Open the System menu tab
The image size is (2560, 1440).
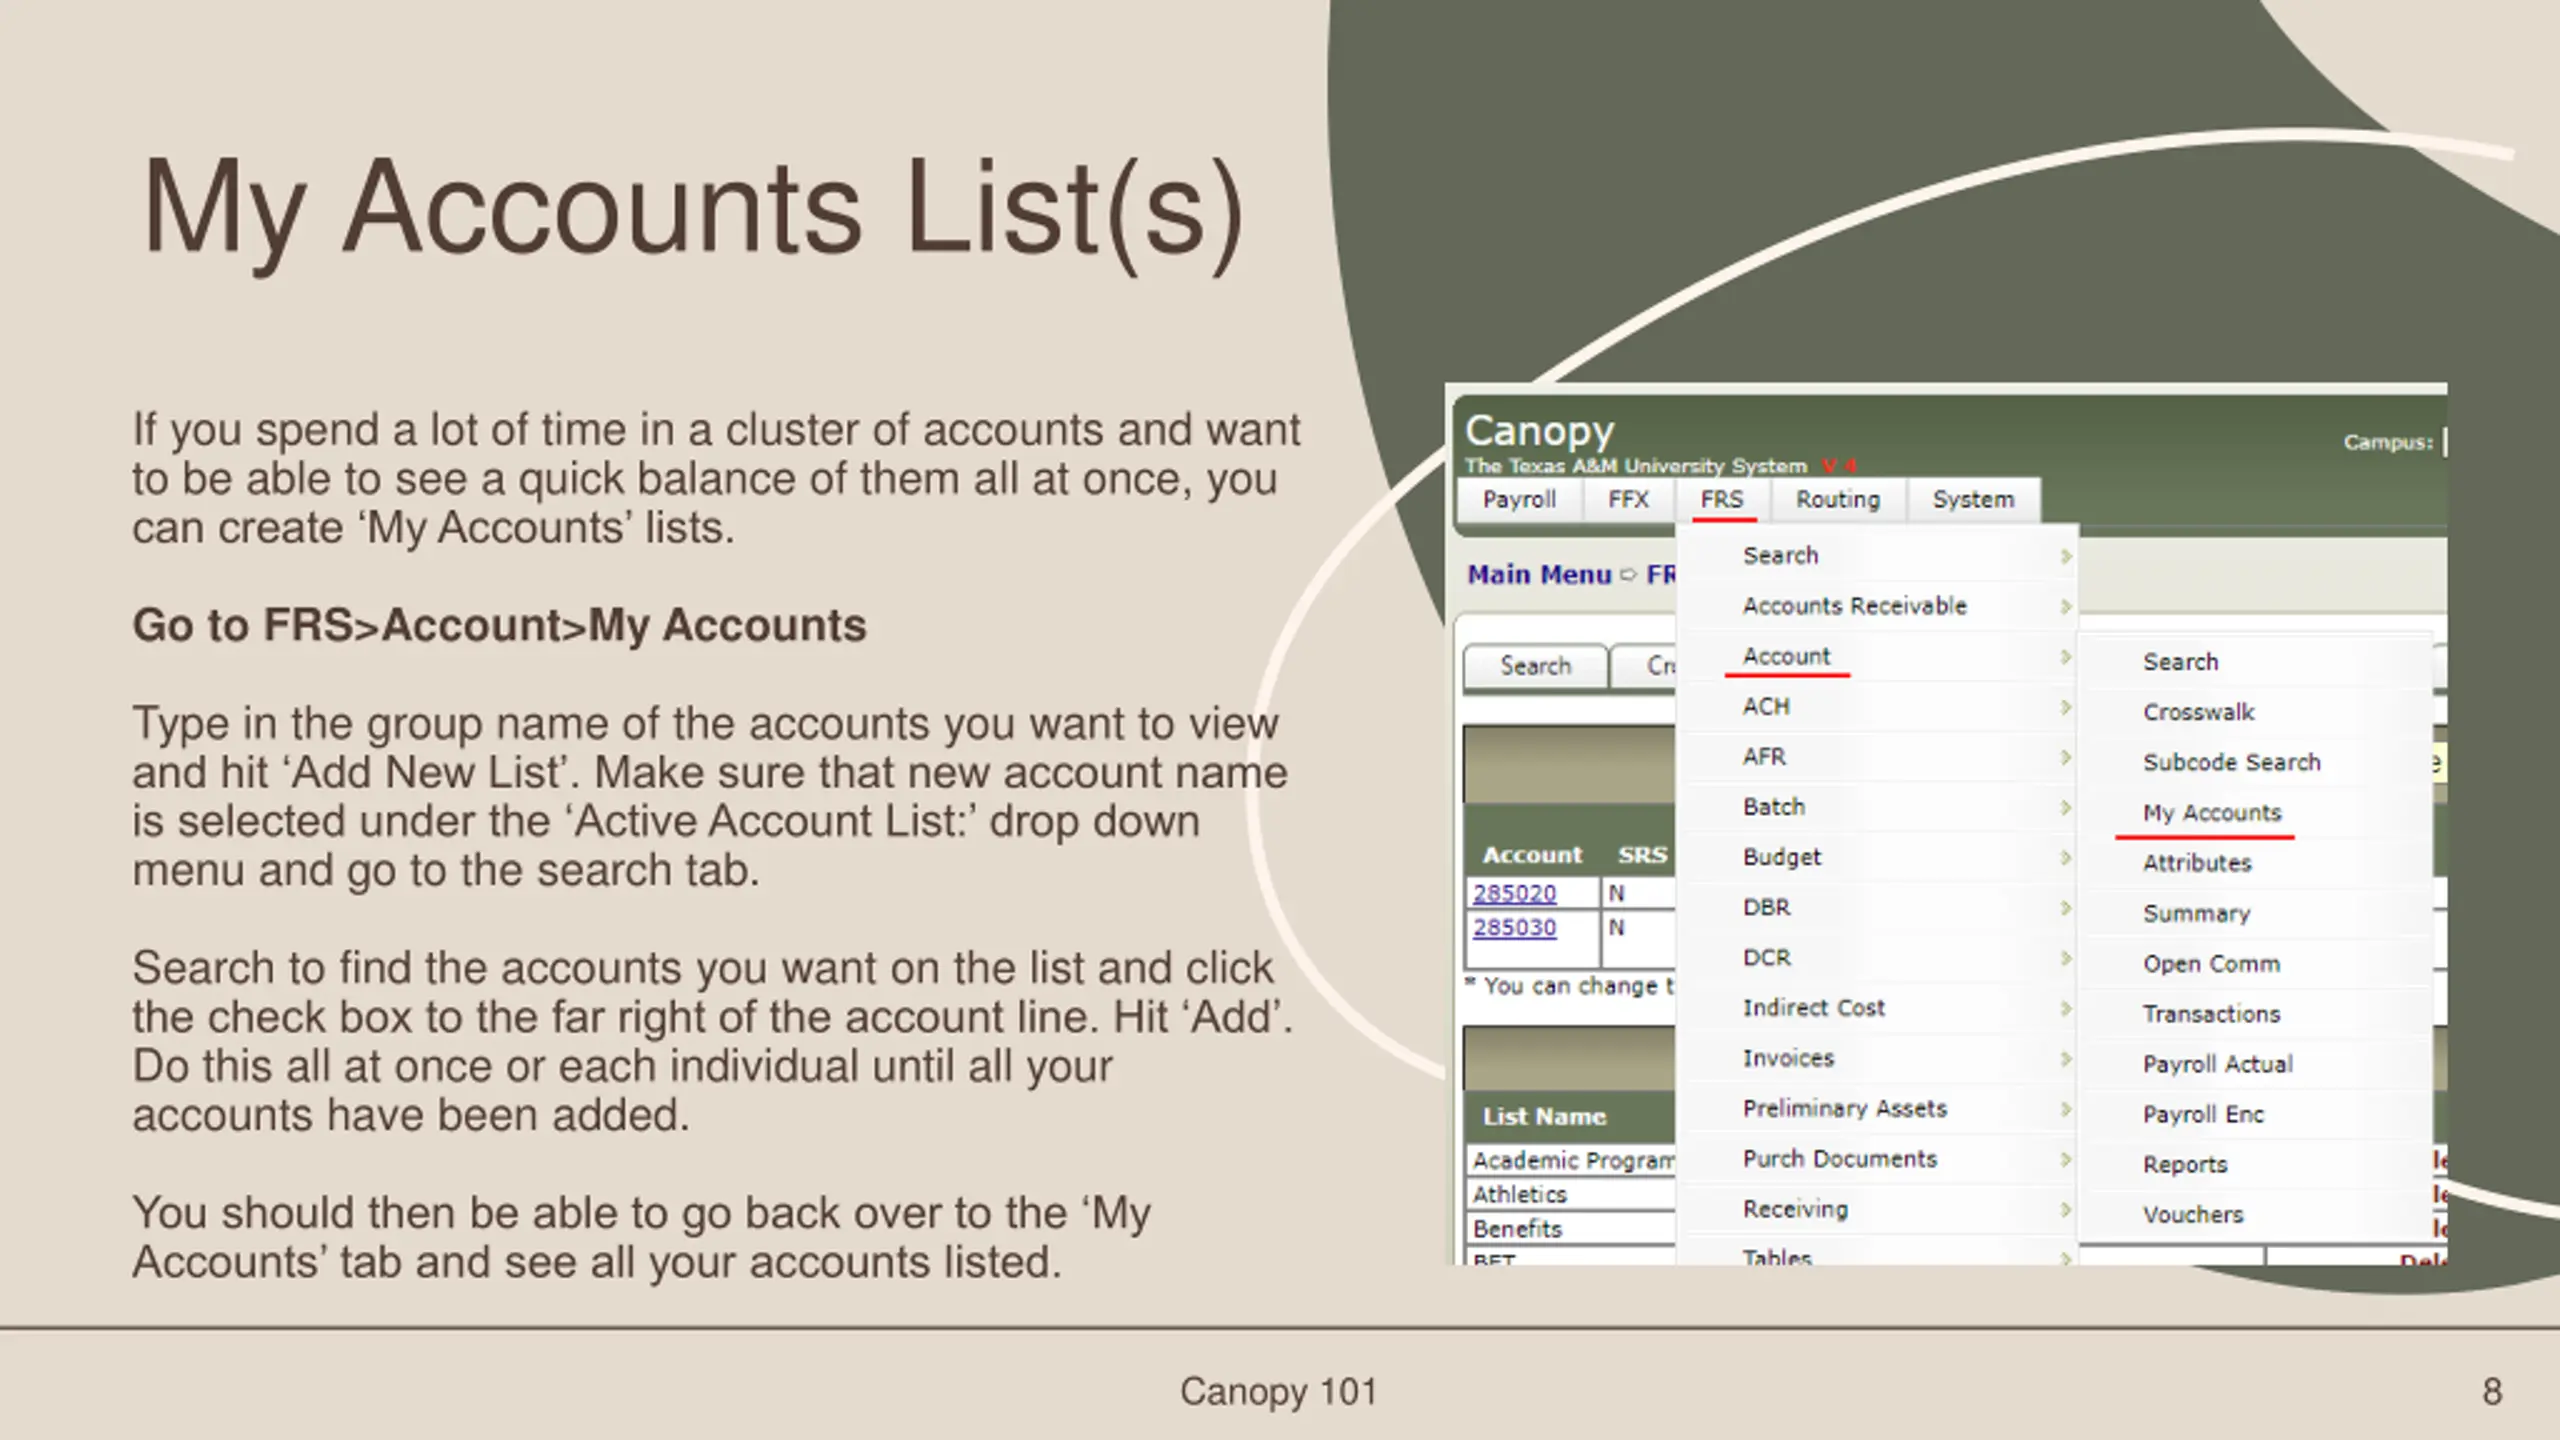click(1973, 500)
